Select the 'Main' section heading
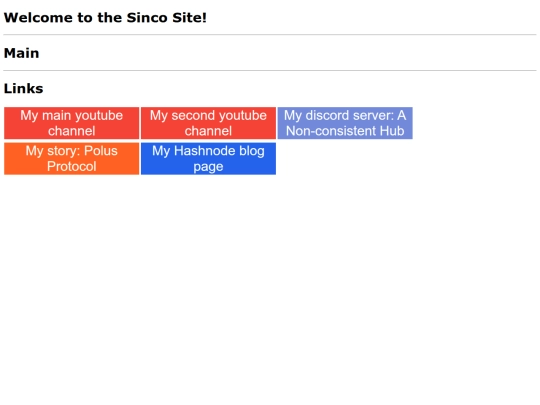This screenshot has height=405, width=540. pos(21,53)
